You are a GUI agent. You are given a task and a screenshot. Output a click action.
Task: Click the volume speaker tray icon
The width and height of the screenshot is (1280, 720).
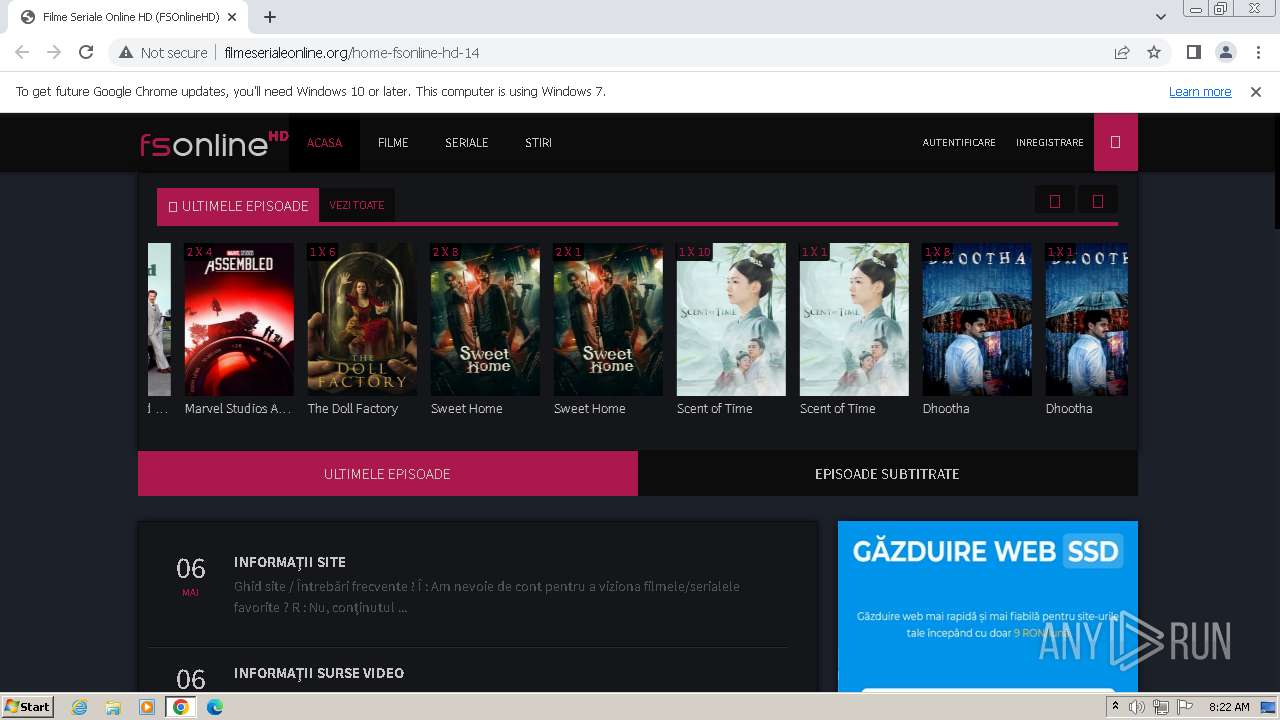tap(1137, 707)
